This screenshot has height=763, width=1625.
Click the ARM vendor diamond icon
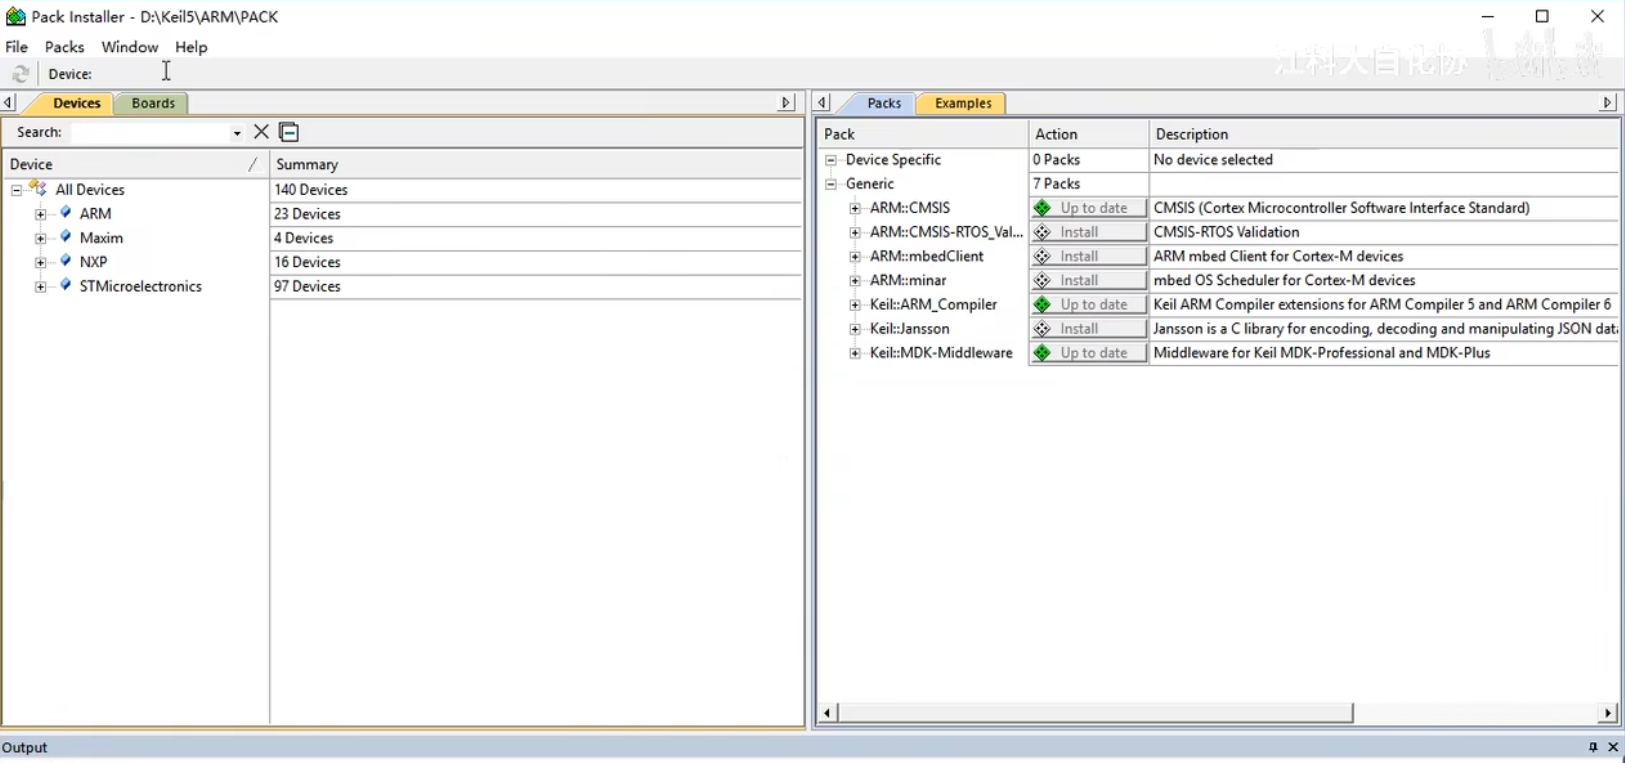(66, 212)
